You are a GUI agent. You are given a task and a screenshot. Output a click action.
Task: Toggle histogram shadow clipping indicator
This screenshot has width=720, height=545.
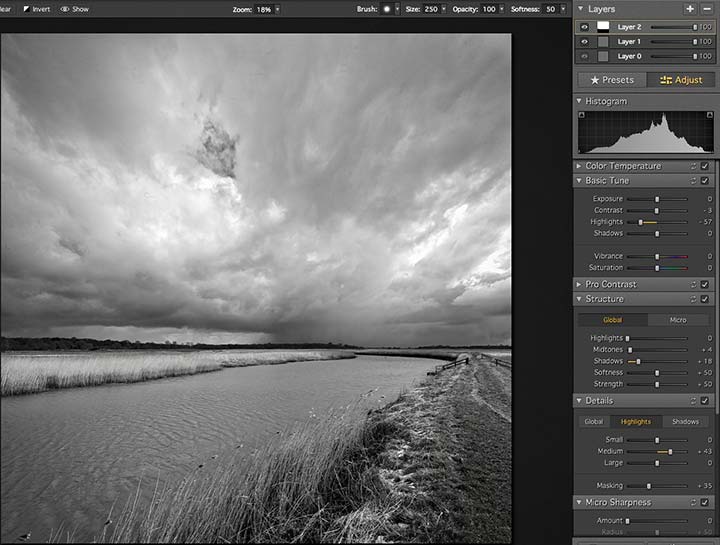coord(582,115)
